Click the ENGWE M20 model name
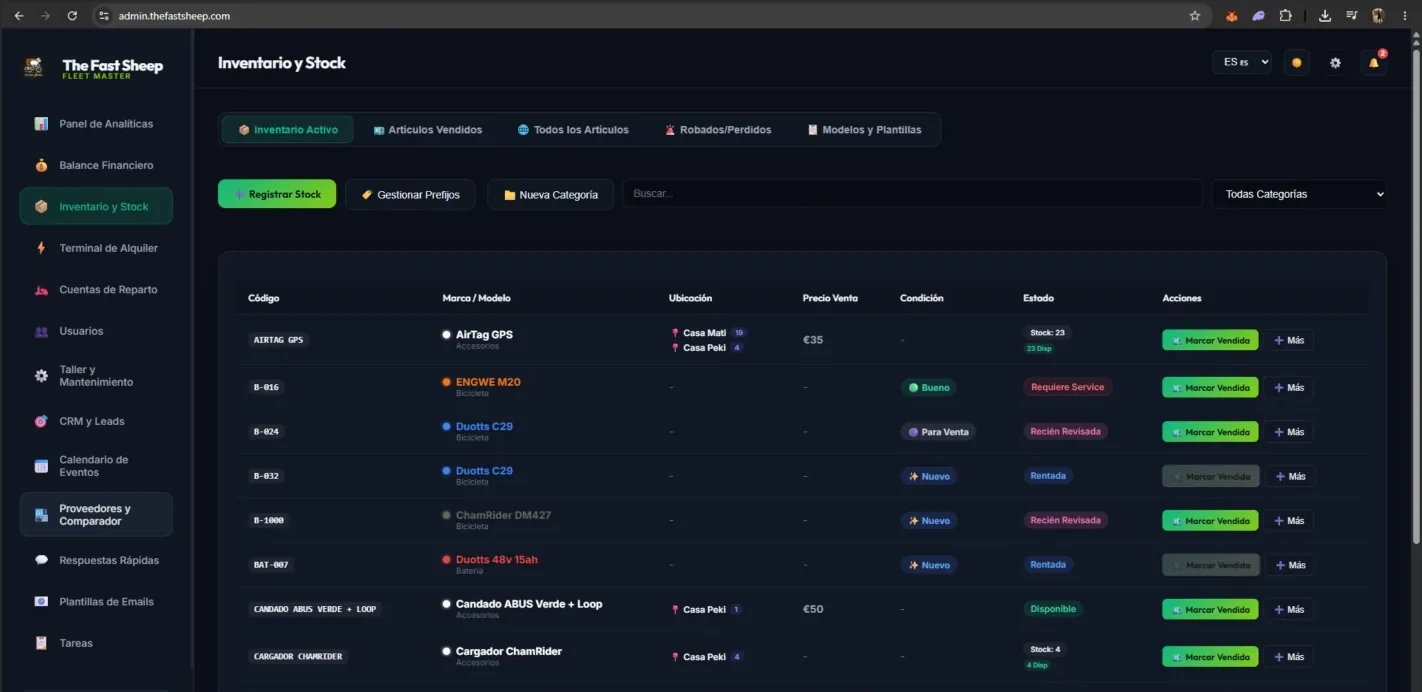 488,382
